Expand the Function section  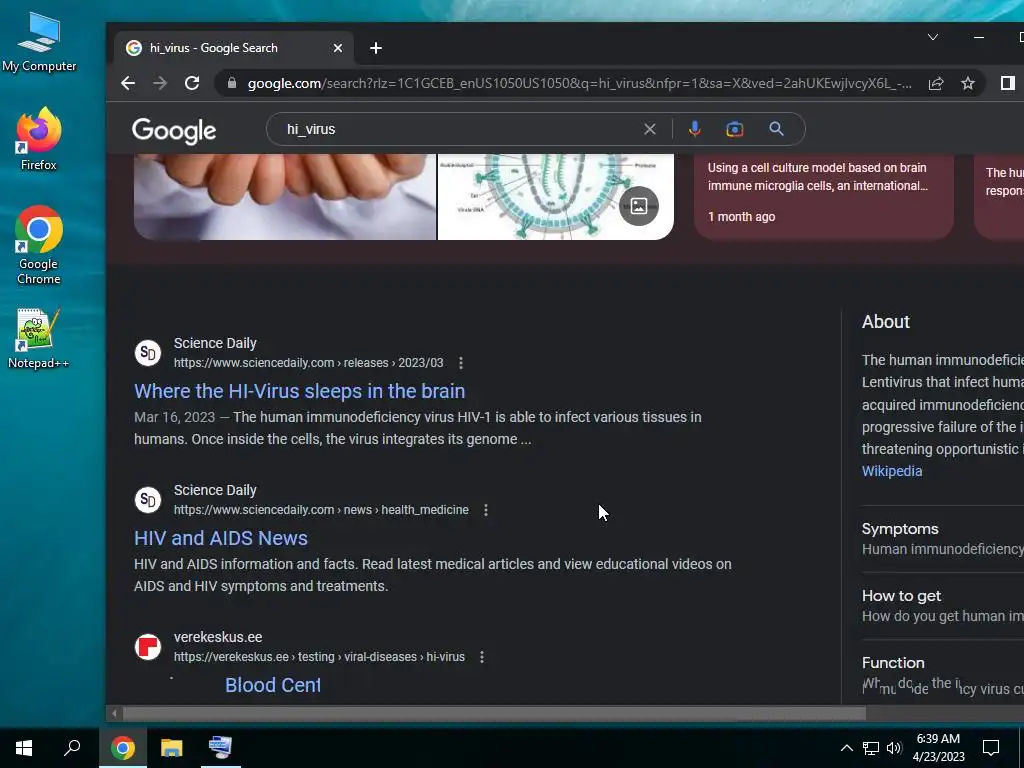tap(942, 674)
